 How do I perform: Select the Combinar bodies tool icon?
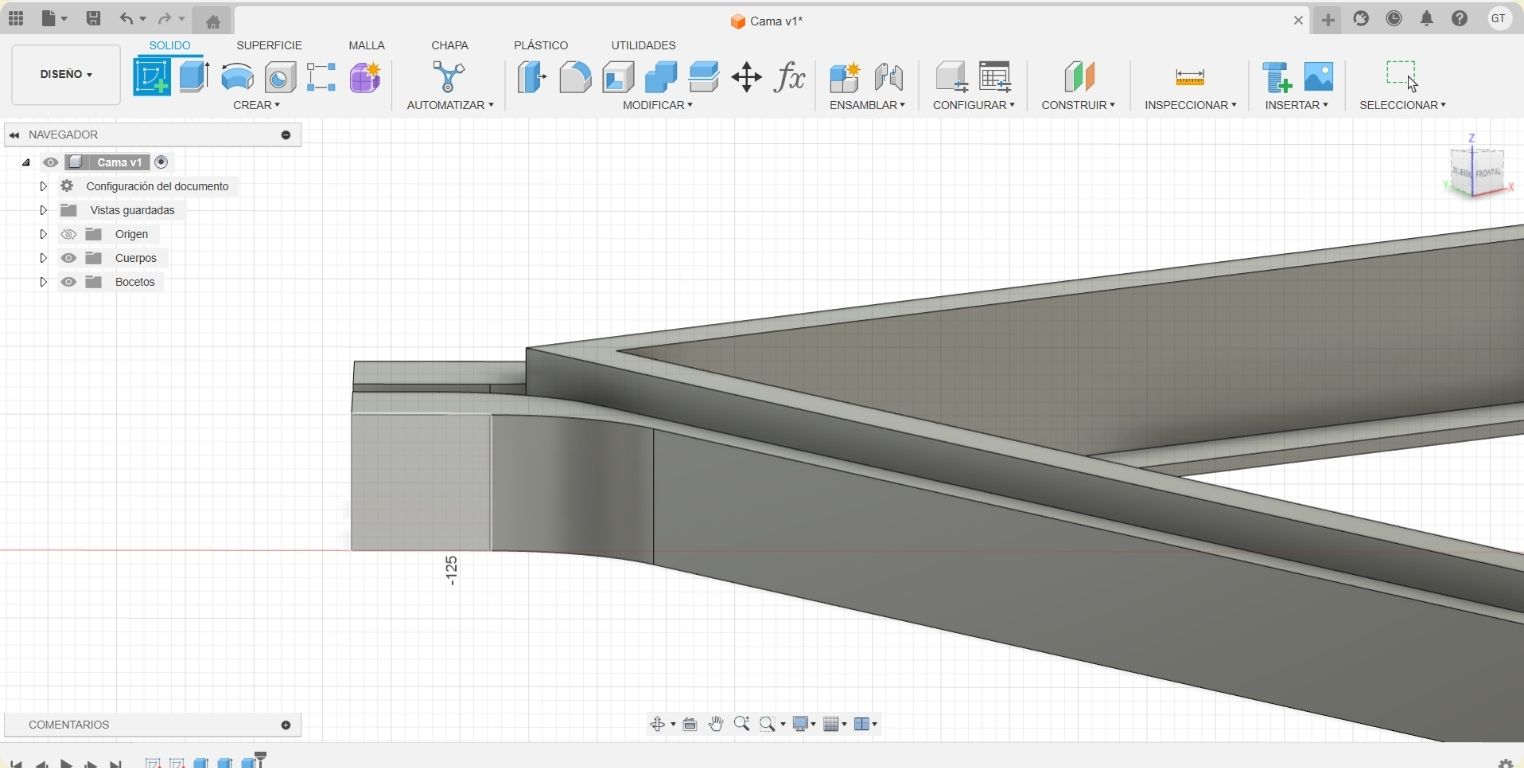point(661,77)
